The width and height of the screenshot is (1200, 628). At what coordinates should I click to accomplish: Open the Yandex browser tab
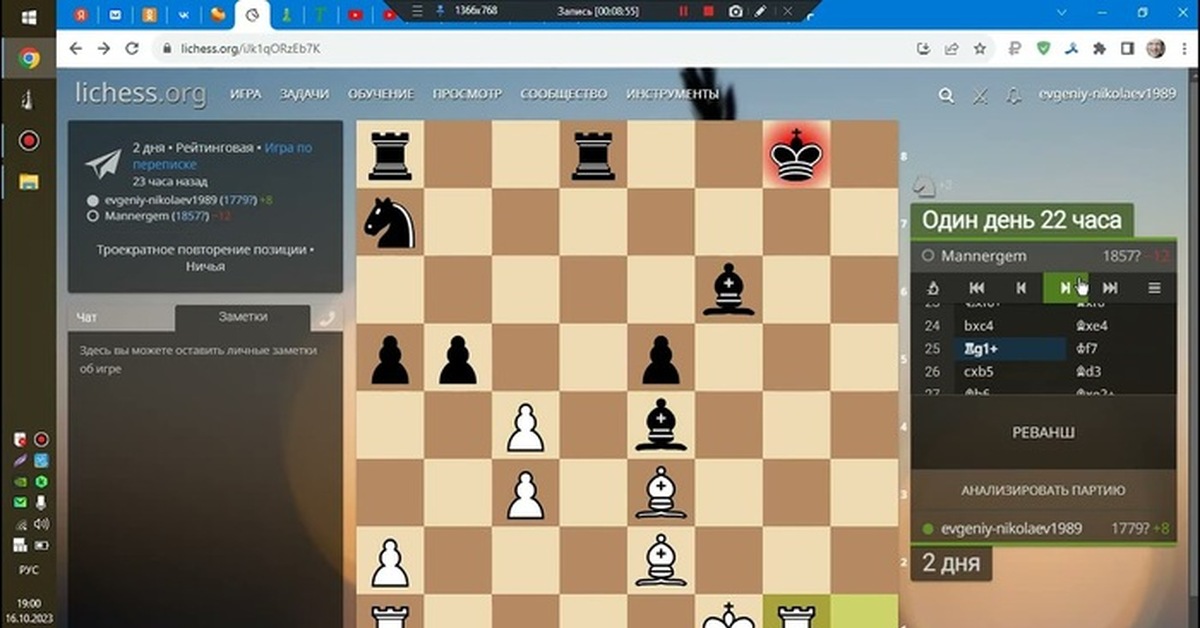pos(82,15)
